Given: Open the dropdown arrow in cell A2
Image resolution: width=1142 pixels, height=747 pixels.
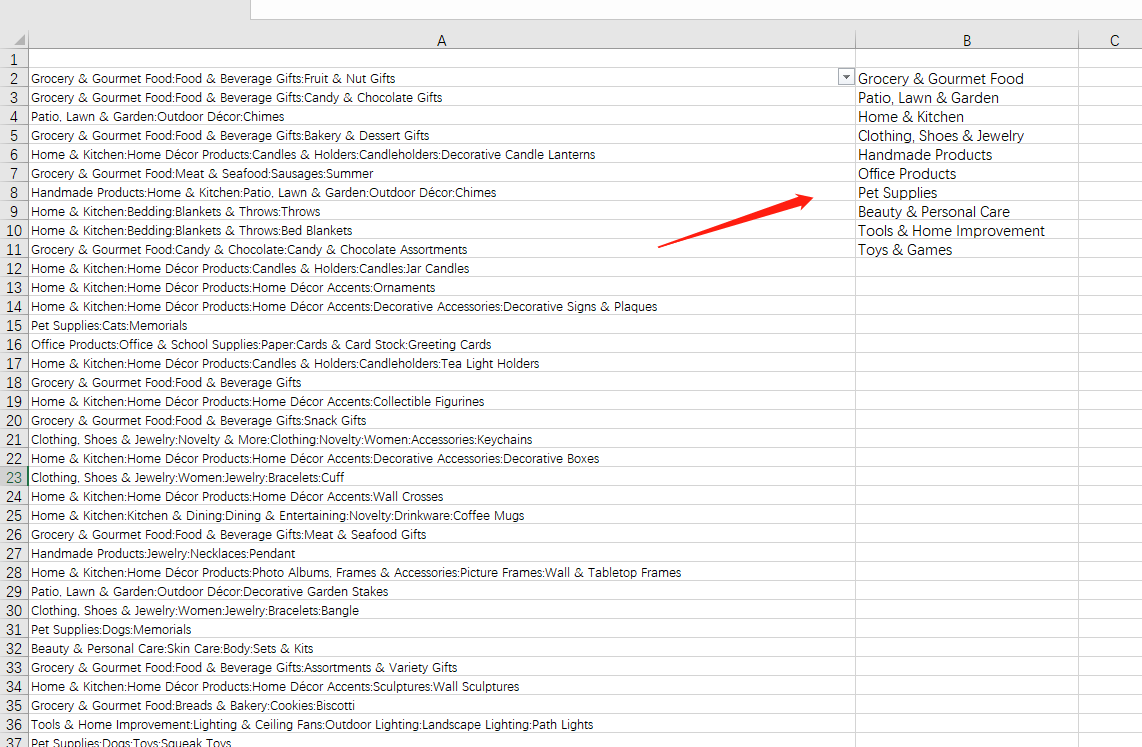Looking at the screenshot, I should (846, 77).
